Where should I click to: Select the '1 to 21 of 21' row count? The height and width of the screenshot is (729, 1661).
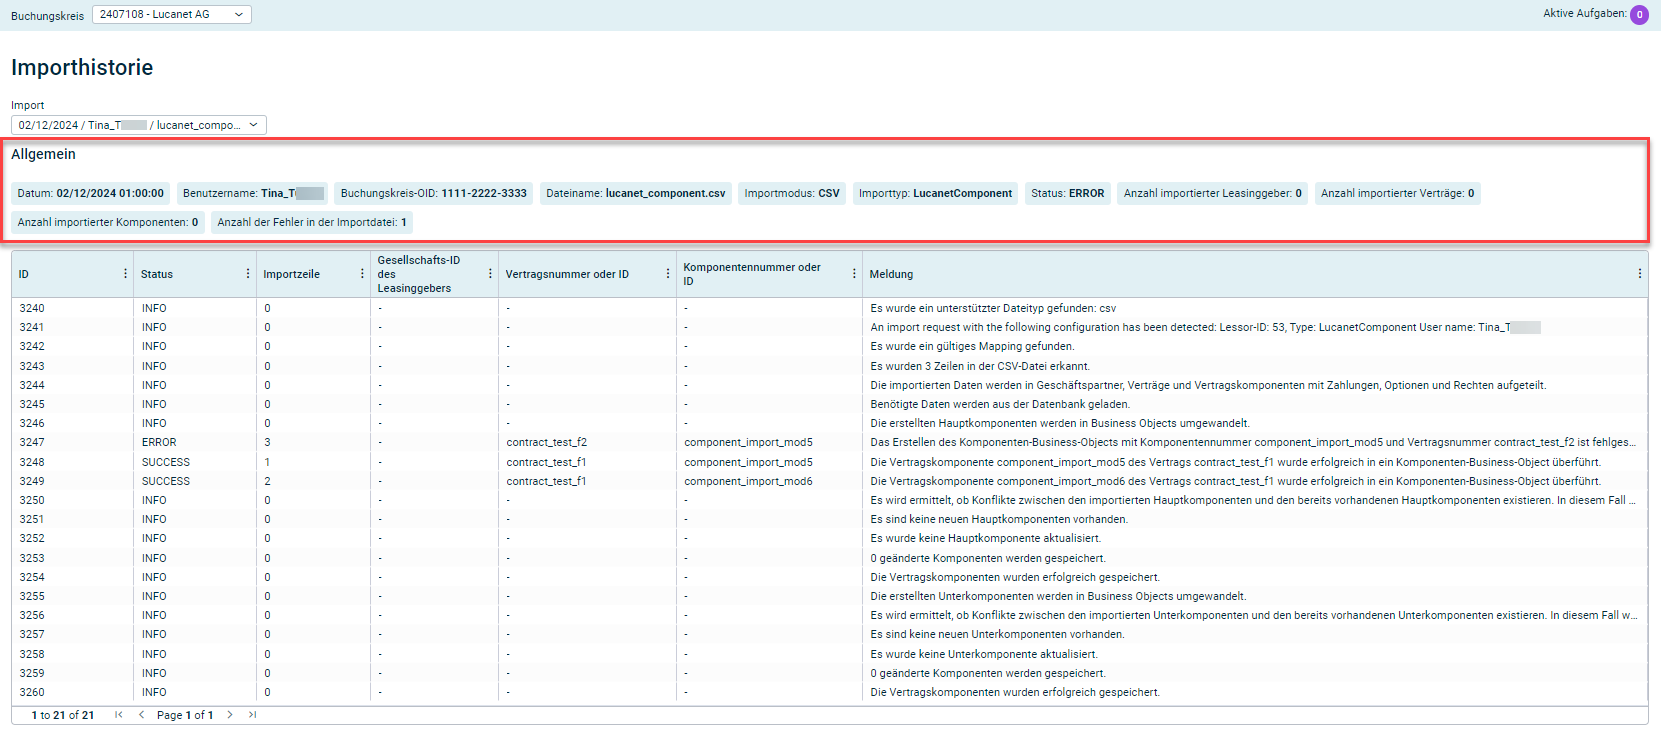coord(63,715)
